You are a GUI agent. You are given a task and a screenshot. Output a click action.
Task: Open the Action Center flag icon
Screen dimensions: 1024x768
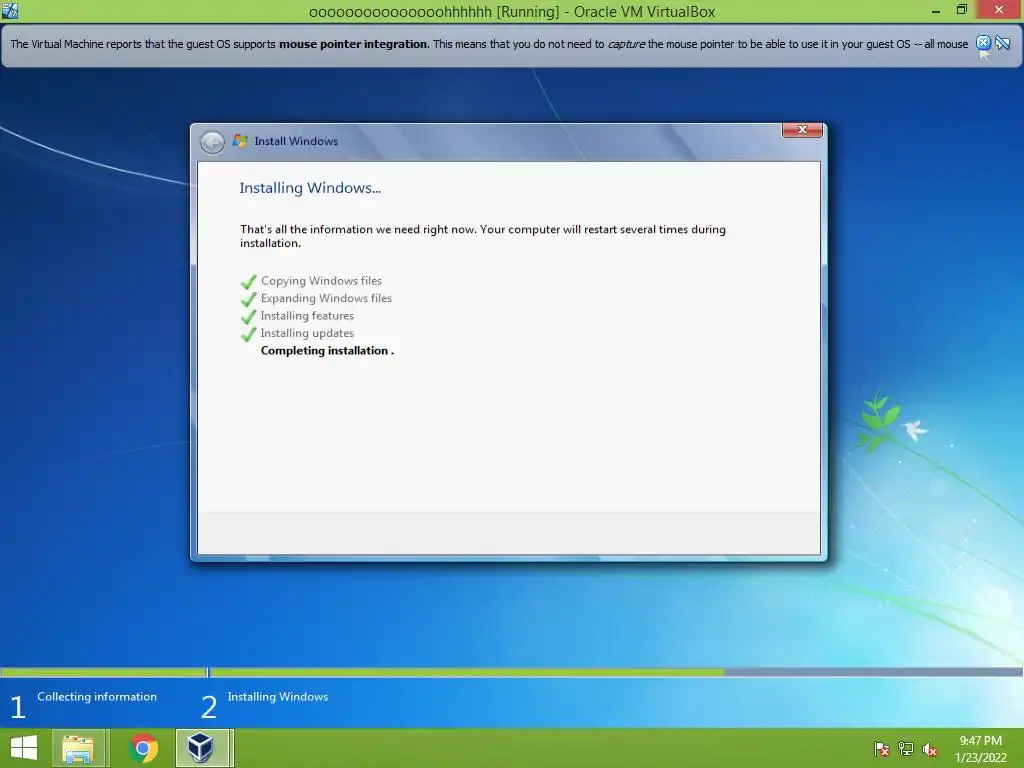pos(882,749)
